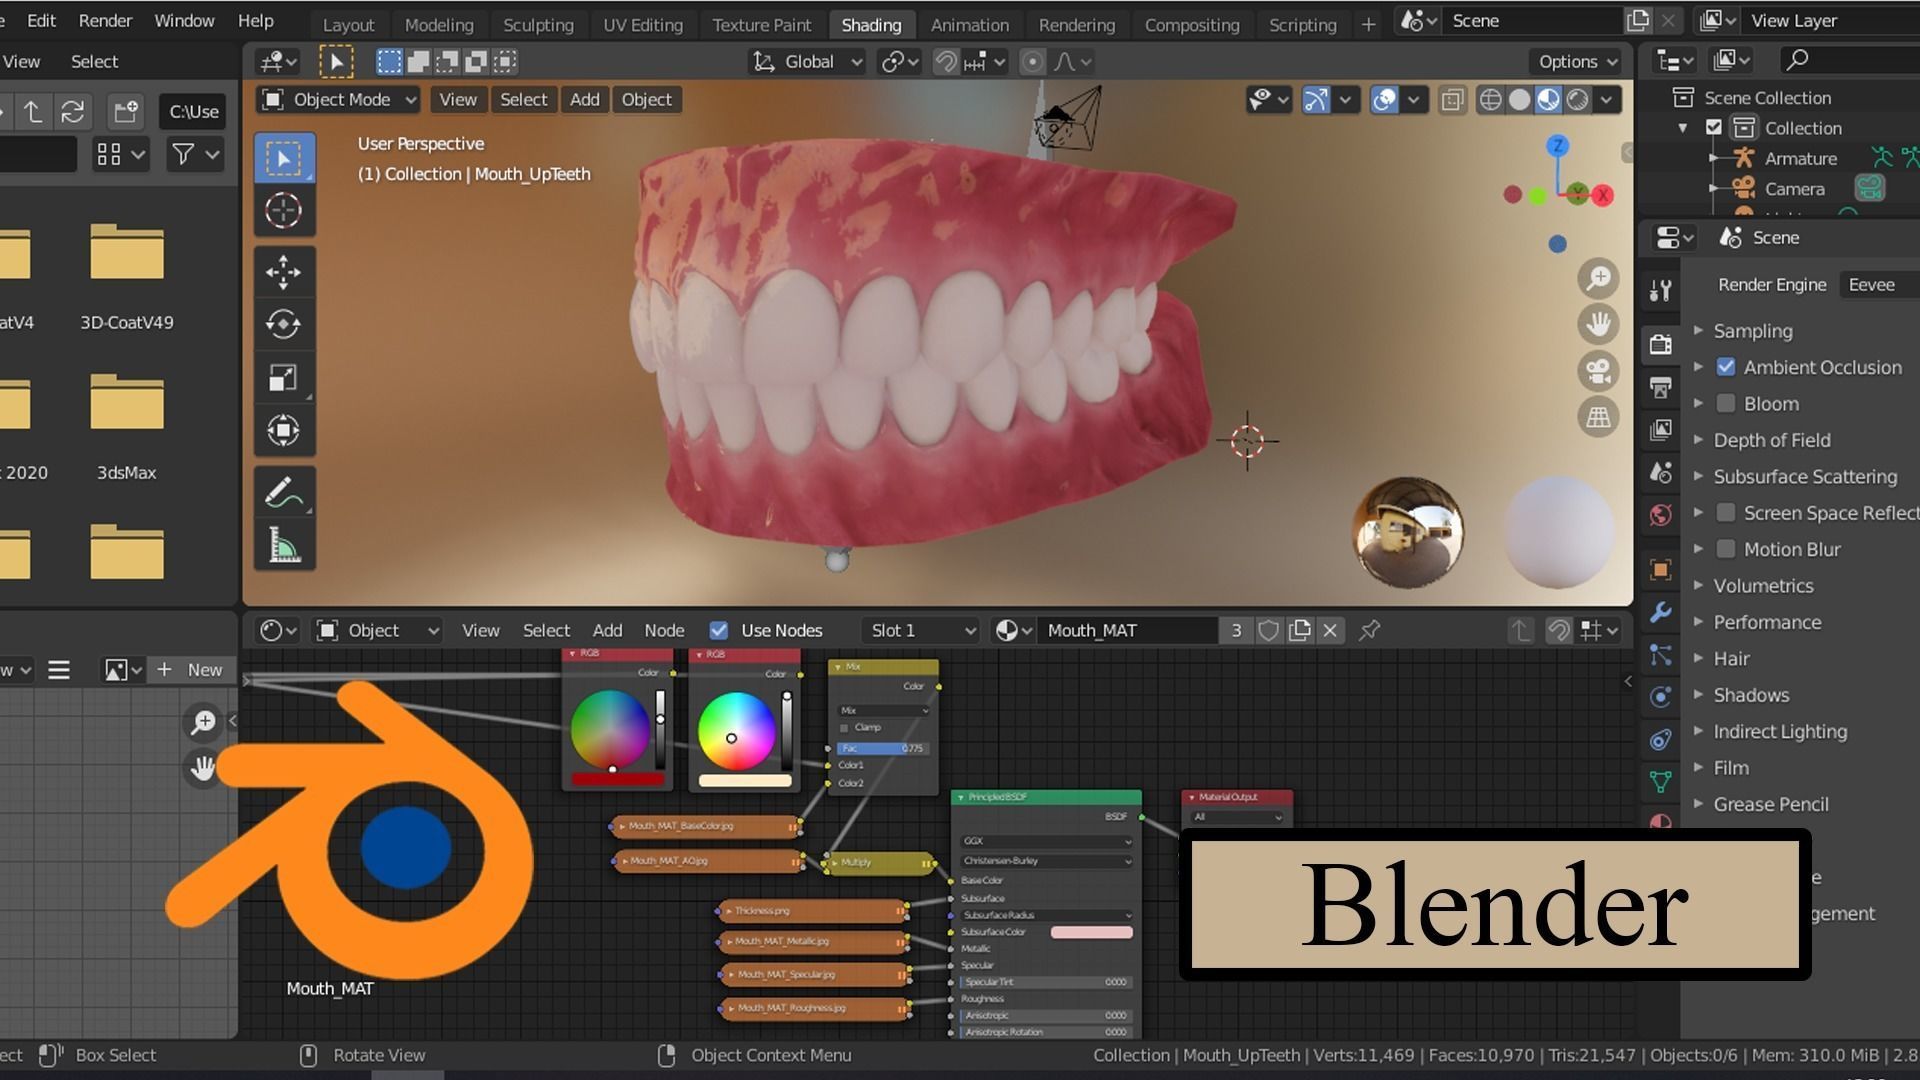Open the Render menu
Image resolution: width=1920 pixels, height=1080 pixels.
tap(105, 21)
